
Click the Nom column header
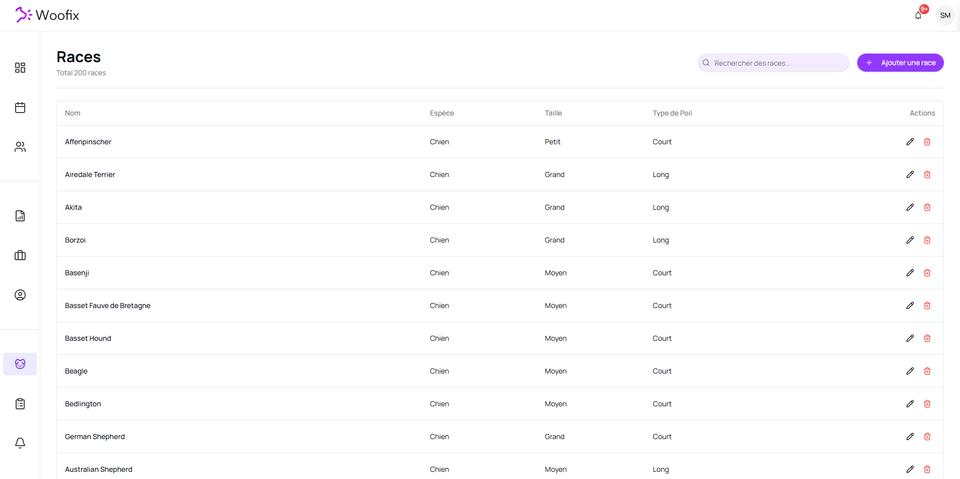[x=73, y=113]
